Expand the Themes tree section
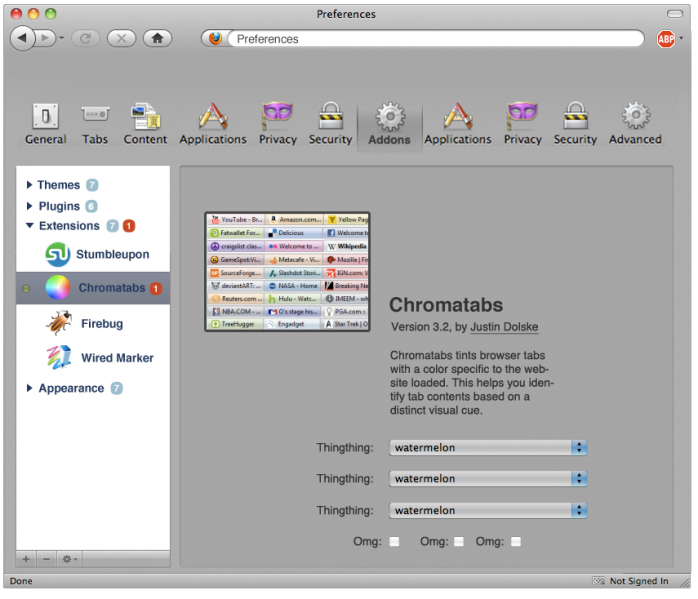This screenshot has height=599, width=698. pos(29,185)
